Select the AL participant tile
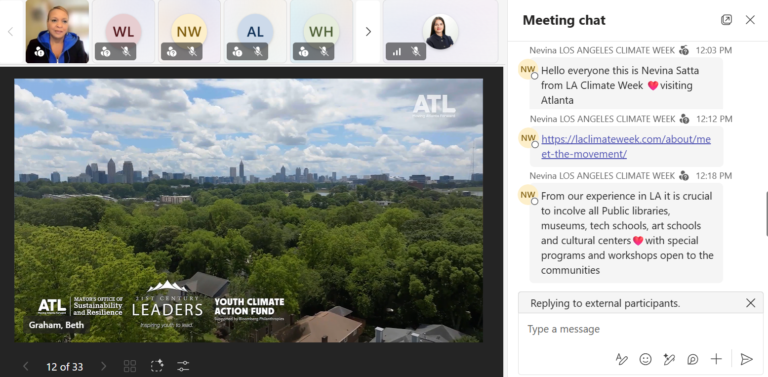Screen dimensions: 768x377 click(255, 32)
